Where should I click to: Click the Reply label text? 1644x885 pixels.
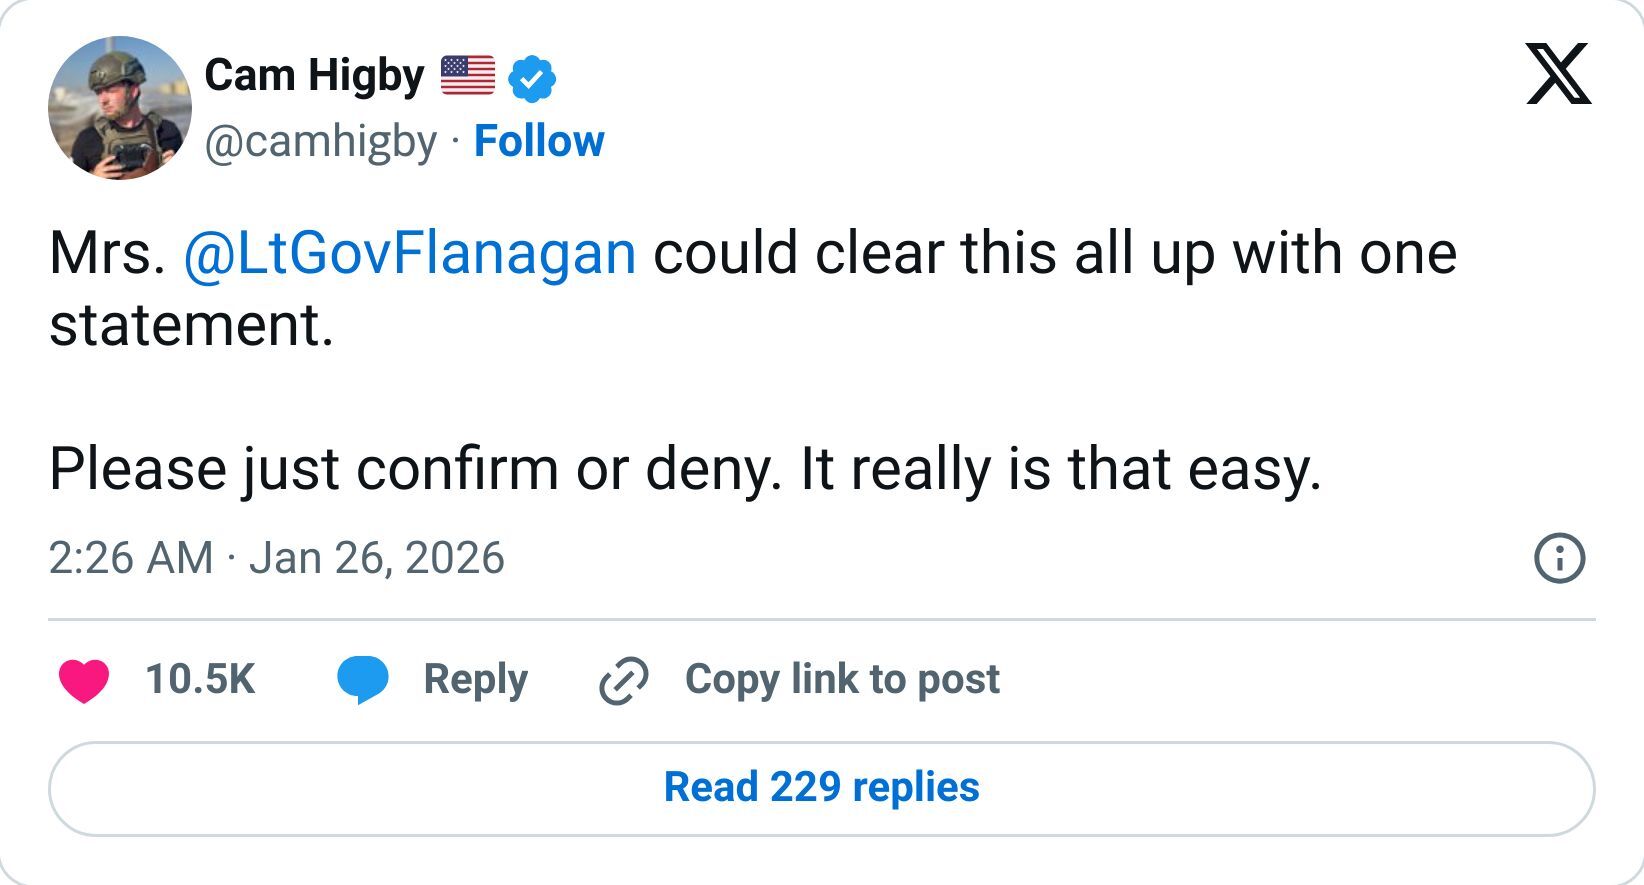click(475, 678)
